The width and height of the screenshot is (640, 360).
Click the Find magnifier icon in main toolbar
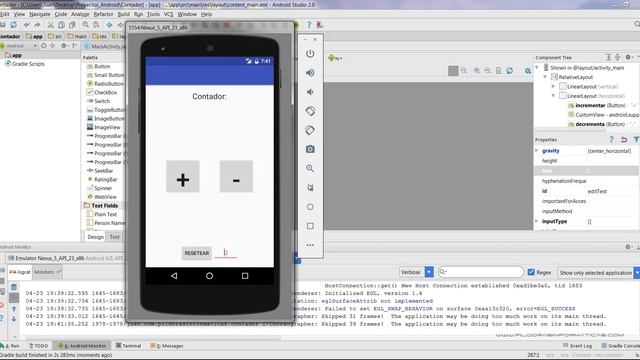(86, 25)
